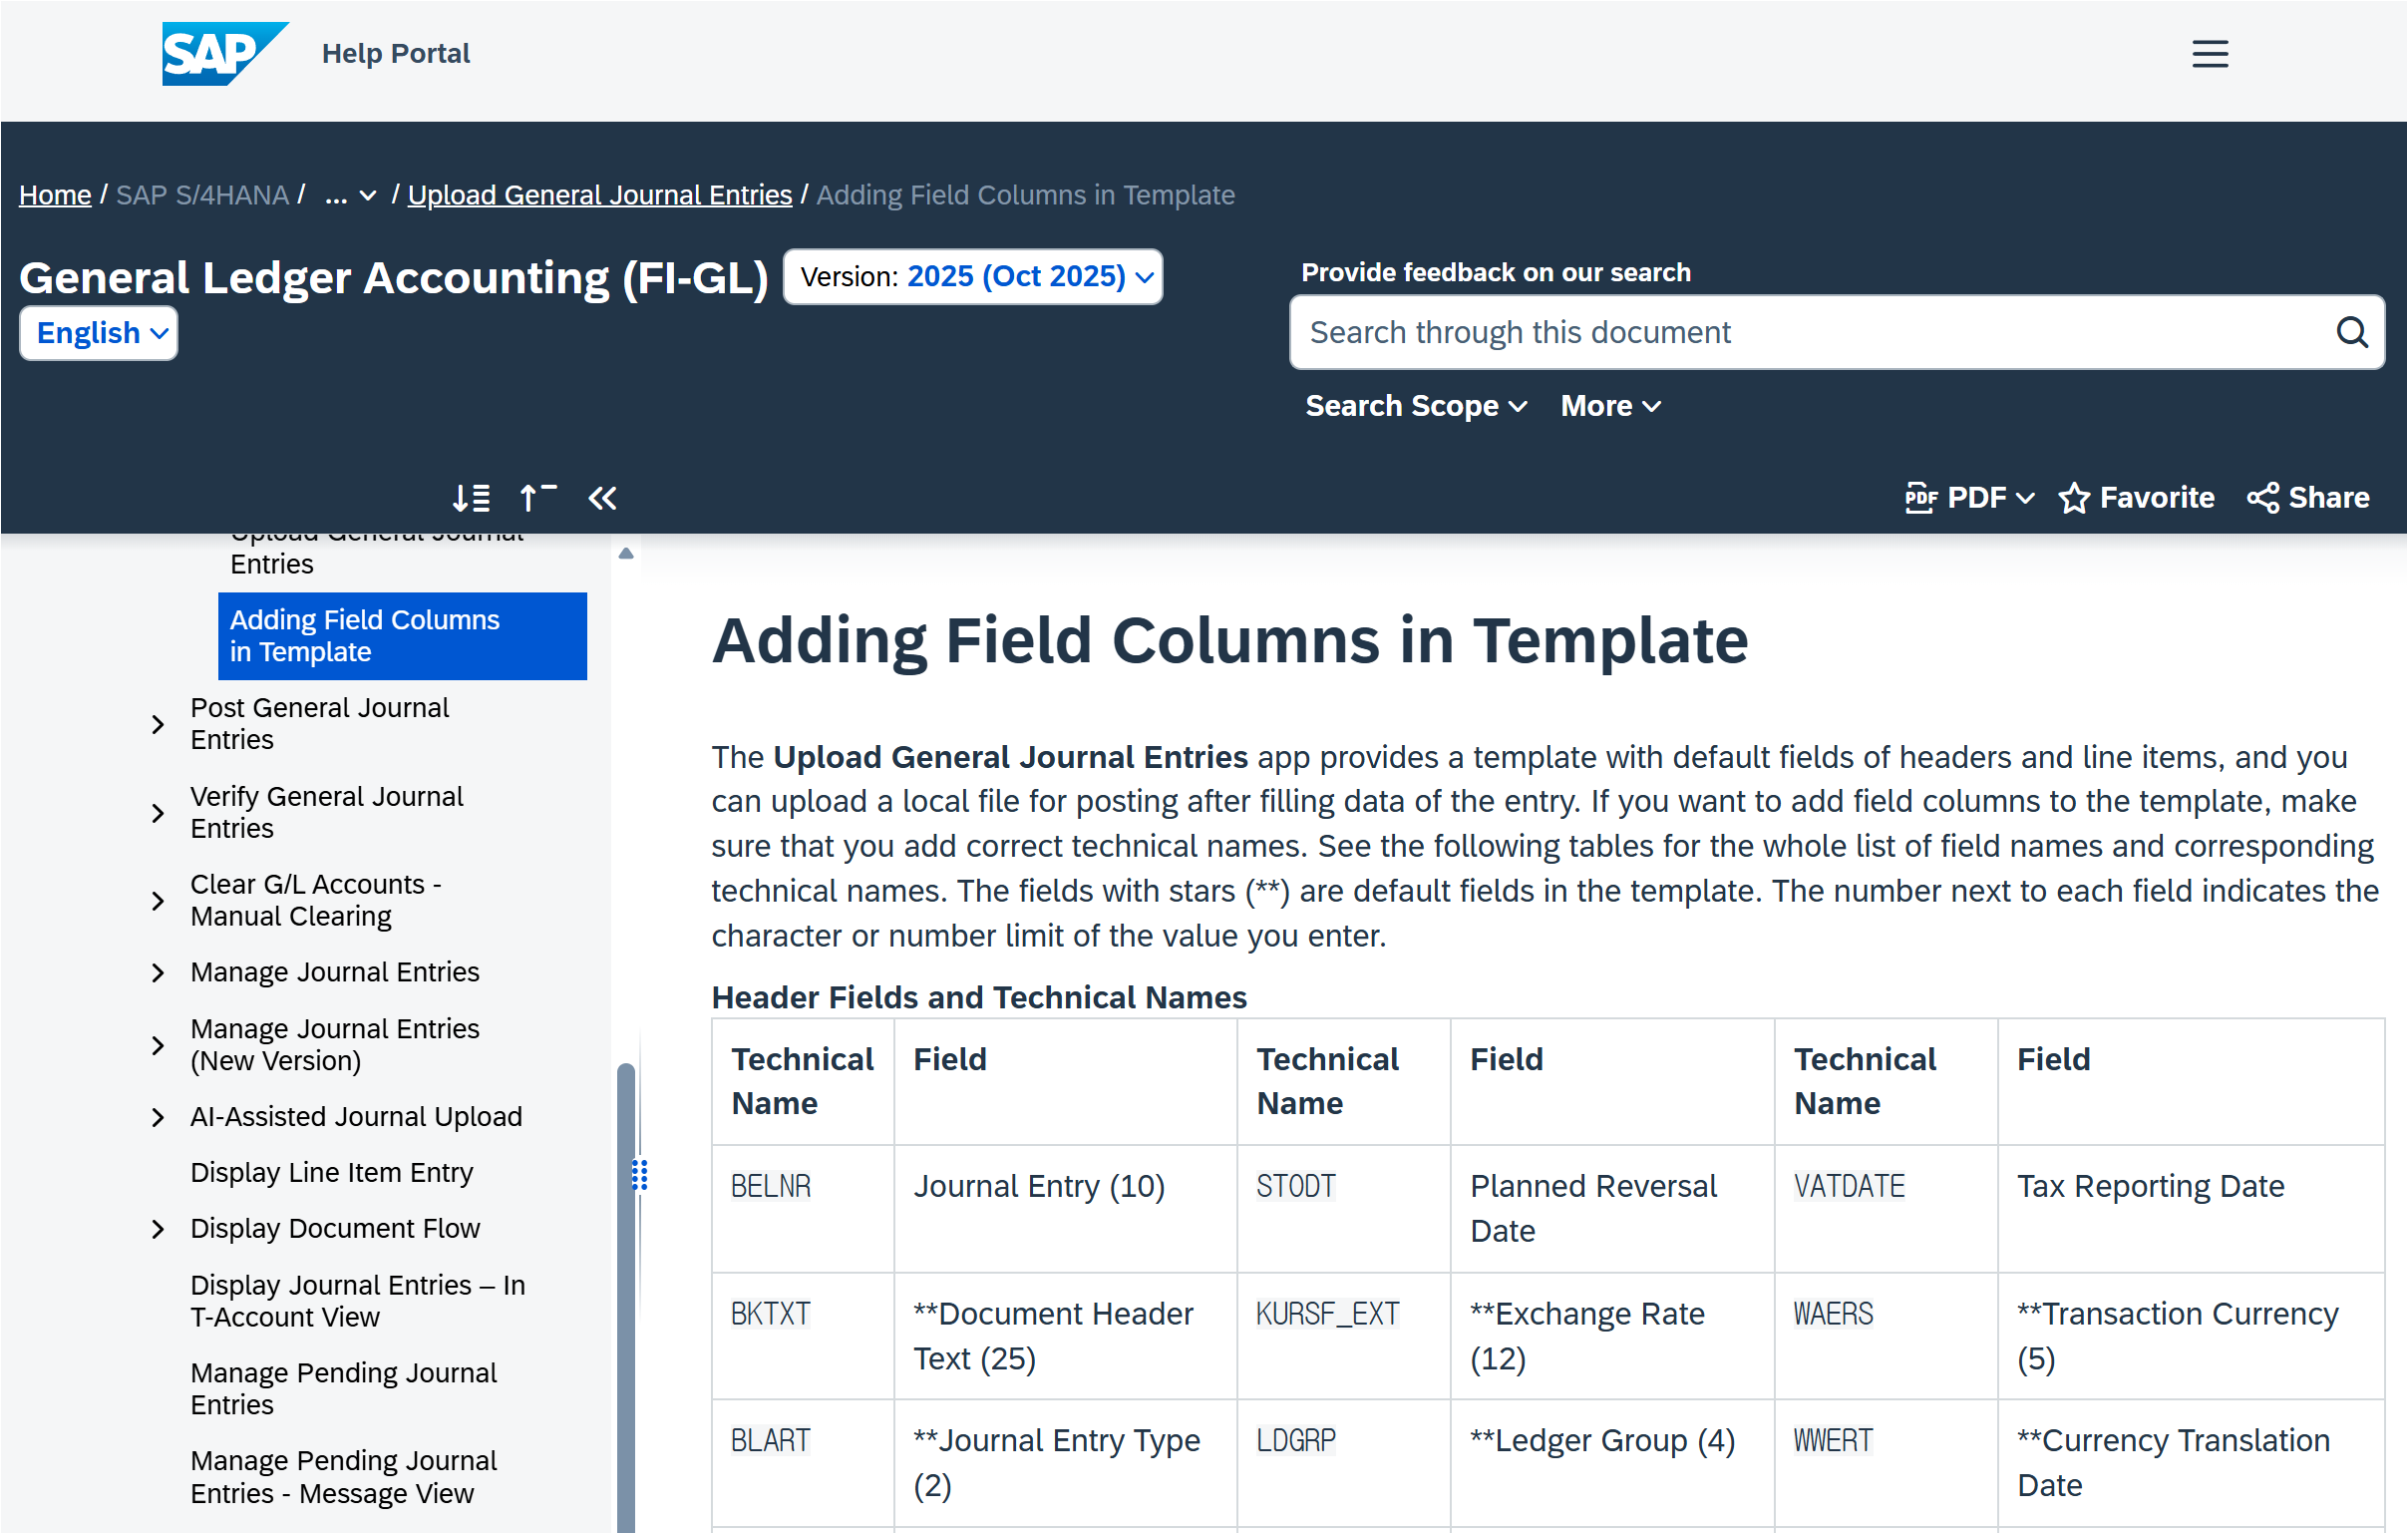Hide the table of contents panel
Viewport: 2408px width, 1534px height.
pyautogui.click(x=602, y=498)
